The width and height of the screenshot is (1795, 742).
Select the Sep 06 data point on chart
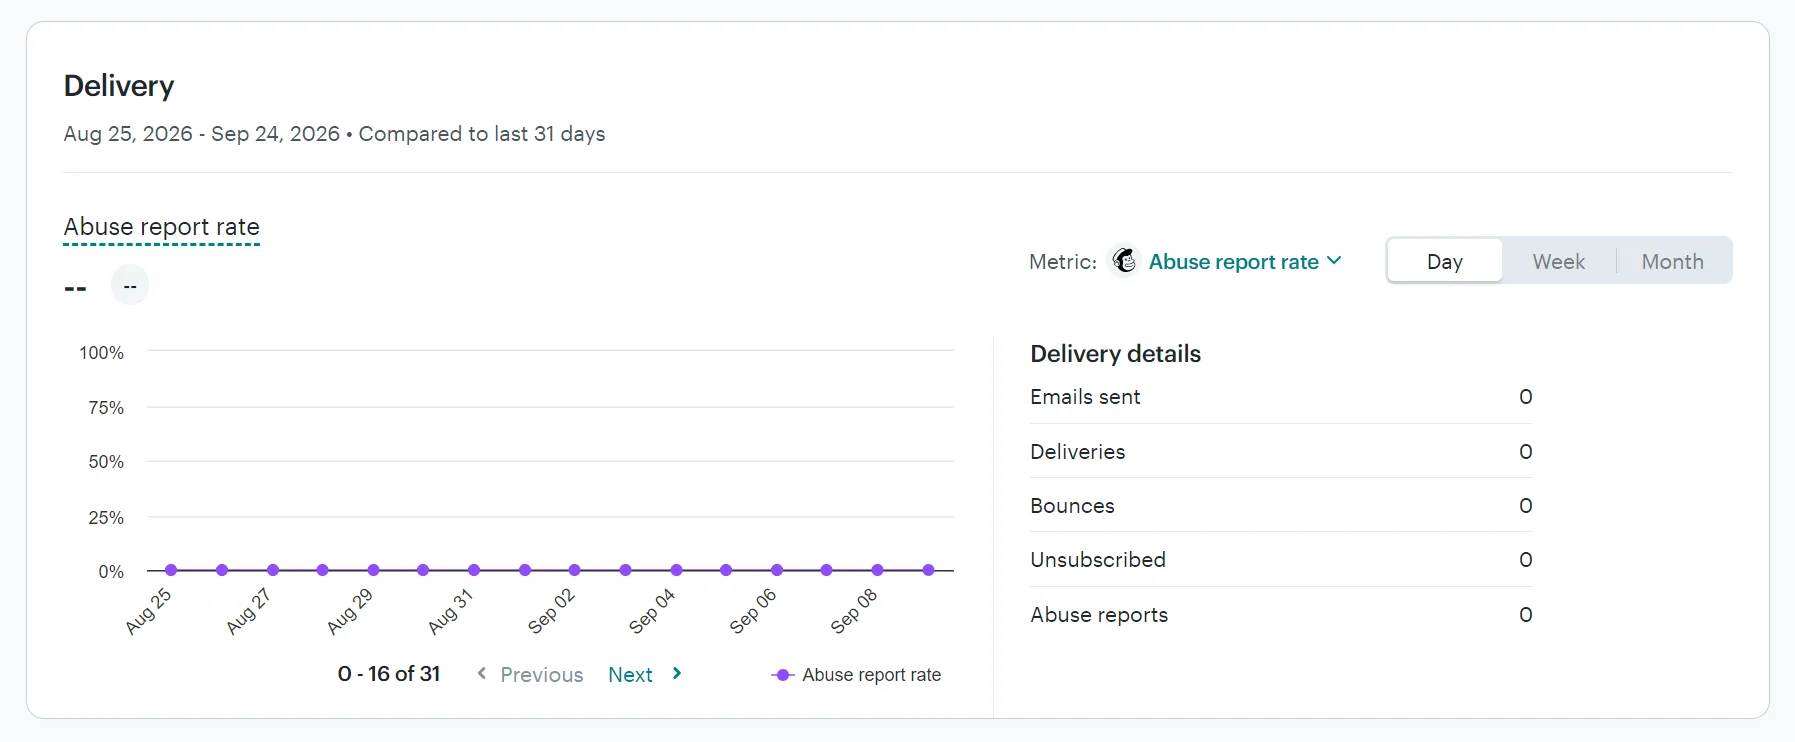(x=777, y=570)
